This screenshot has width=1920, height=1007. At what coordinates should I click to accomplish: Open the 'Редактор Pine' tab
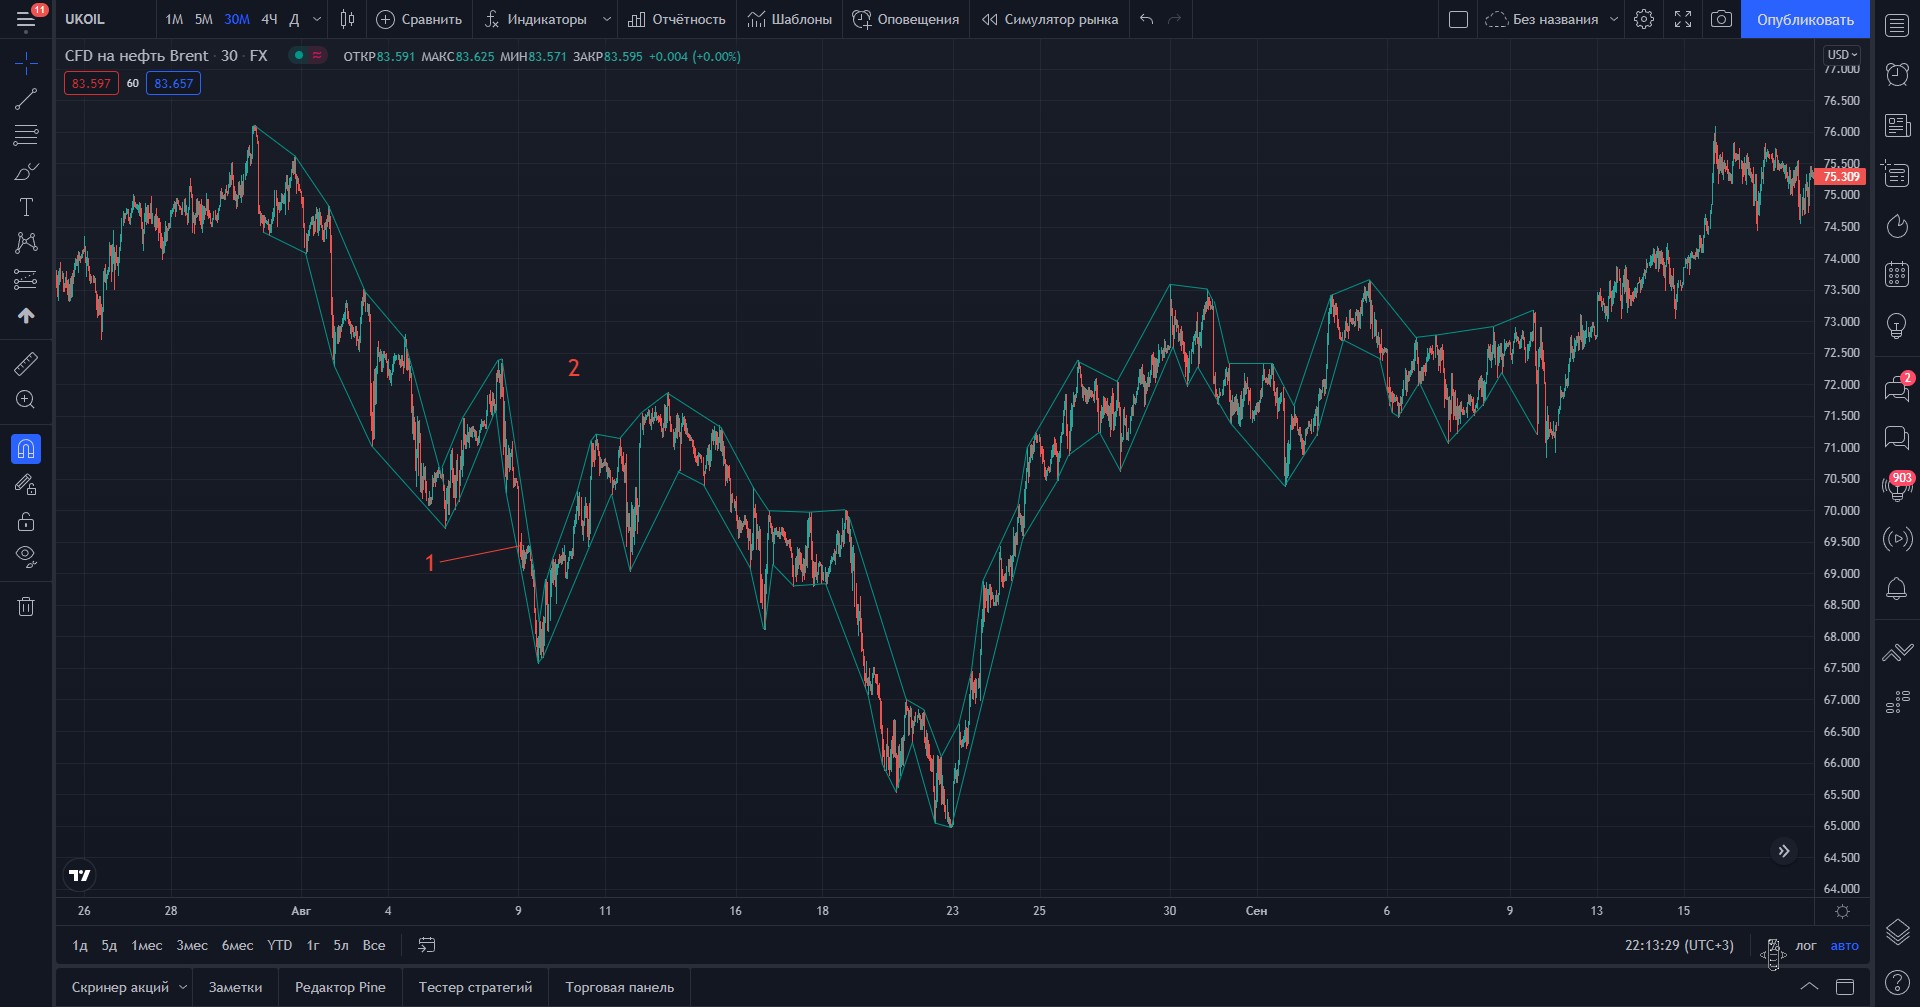(x=340, y=987)
